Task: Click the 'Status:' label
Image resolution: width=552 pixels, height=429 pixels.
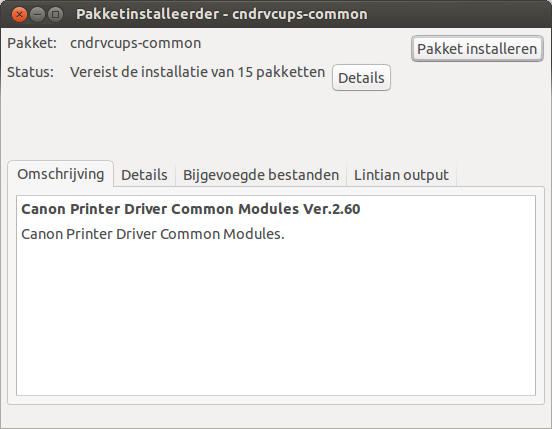Action: tap(31, 72)
